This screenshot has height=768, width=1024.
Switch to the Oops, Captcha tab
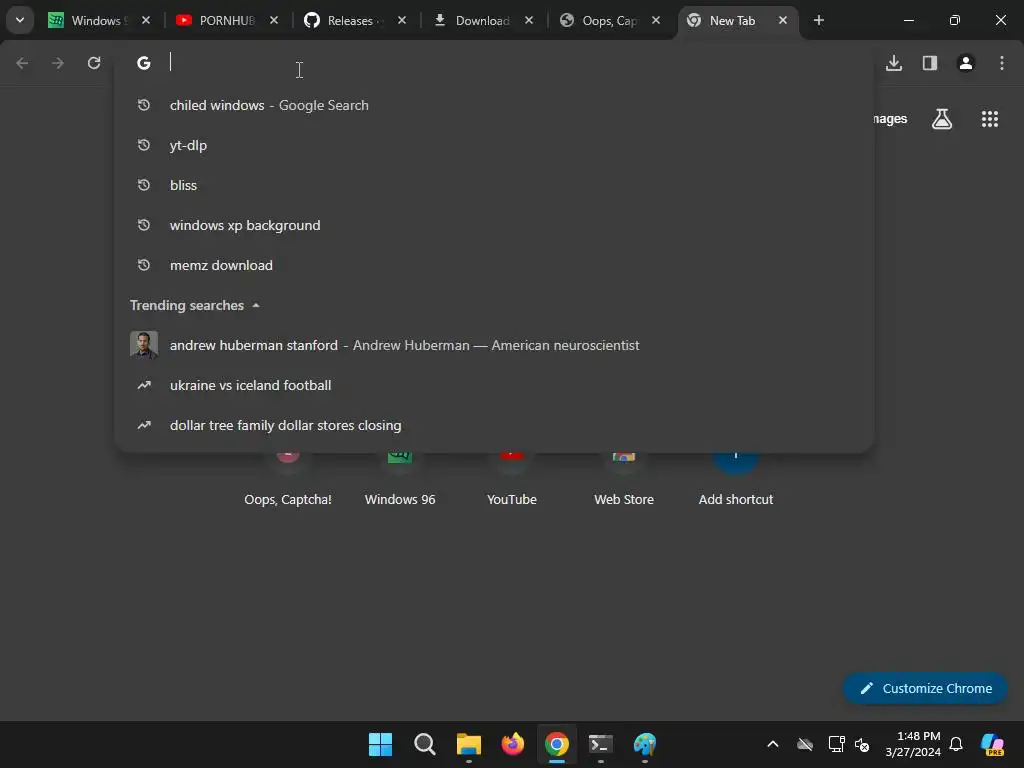(609, 20)
